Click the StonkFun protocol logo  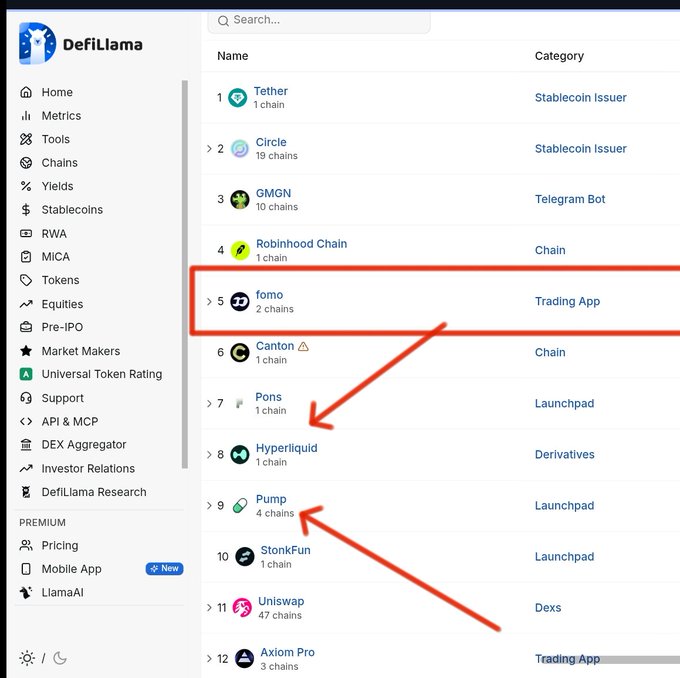point(245,557)
